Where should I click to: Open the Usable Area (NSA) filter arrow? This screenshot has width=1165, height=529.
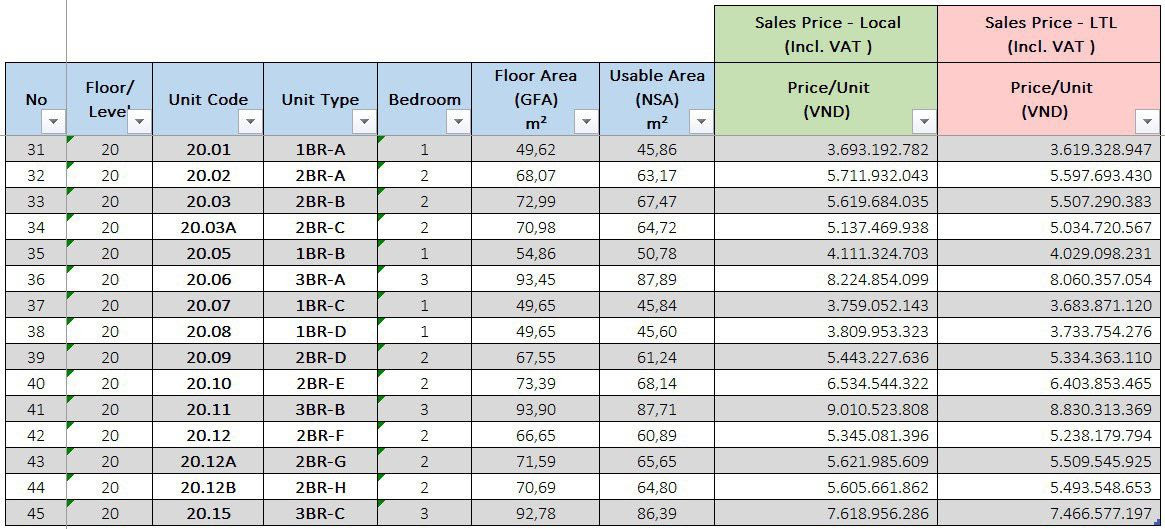701,121
